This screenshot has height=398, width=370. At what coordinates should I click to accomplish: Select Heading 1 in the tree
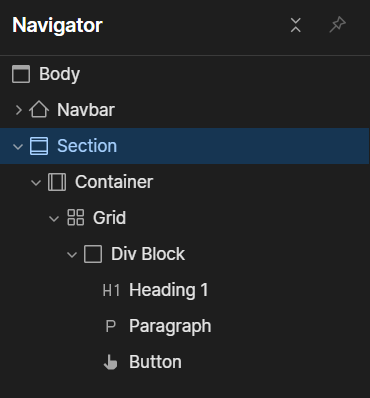(169, 290)
